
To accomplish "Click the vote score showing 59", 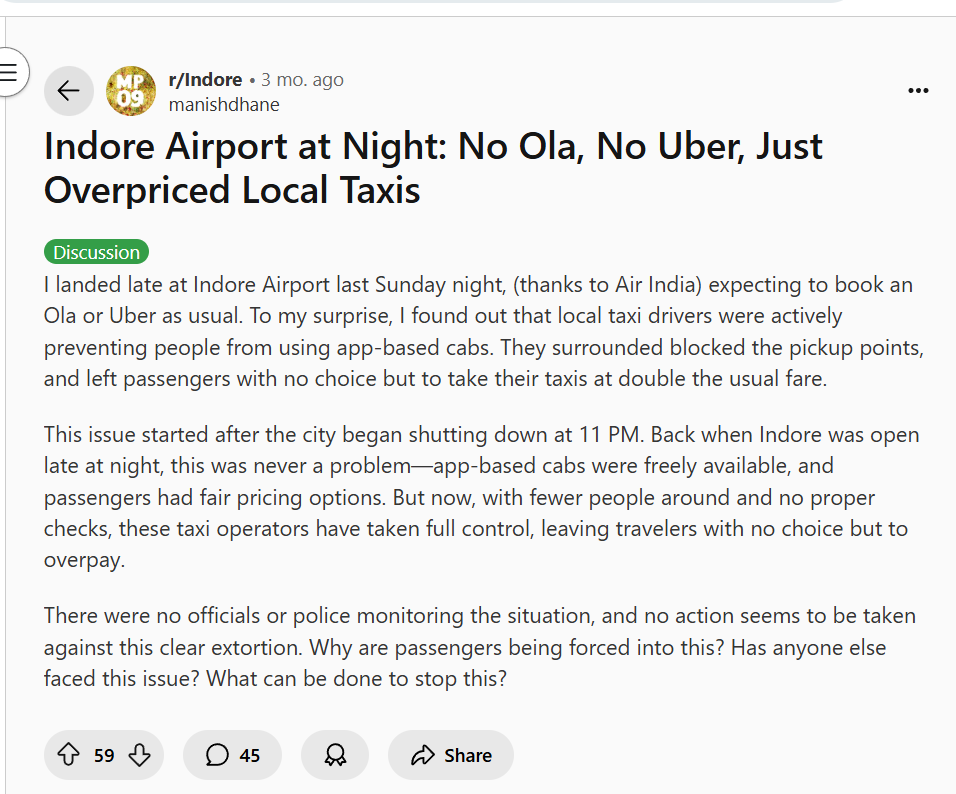I will click(104, 755).
